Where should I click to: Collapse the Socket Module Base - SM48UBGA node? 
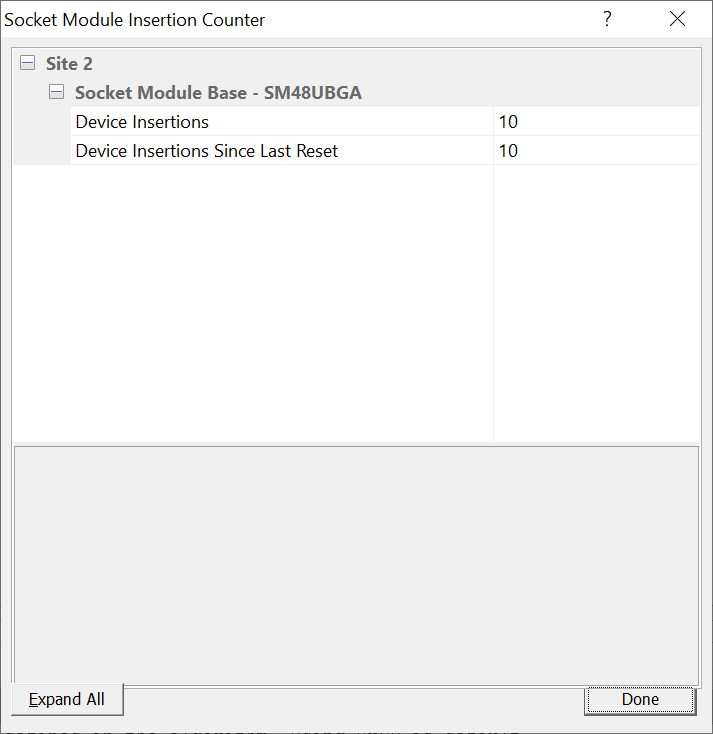click(x=57, y=92)
